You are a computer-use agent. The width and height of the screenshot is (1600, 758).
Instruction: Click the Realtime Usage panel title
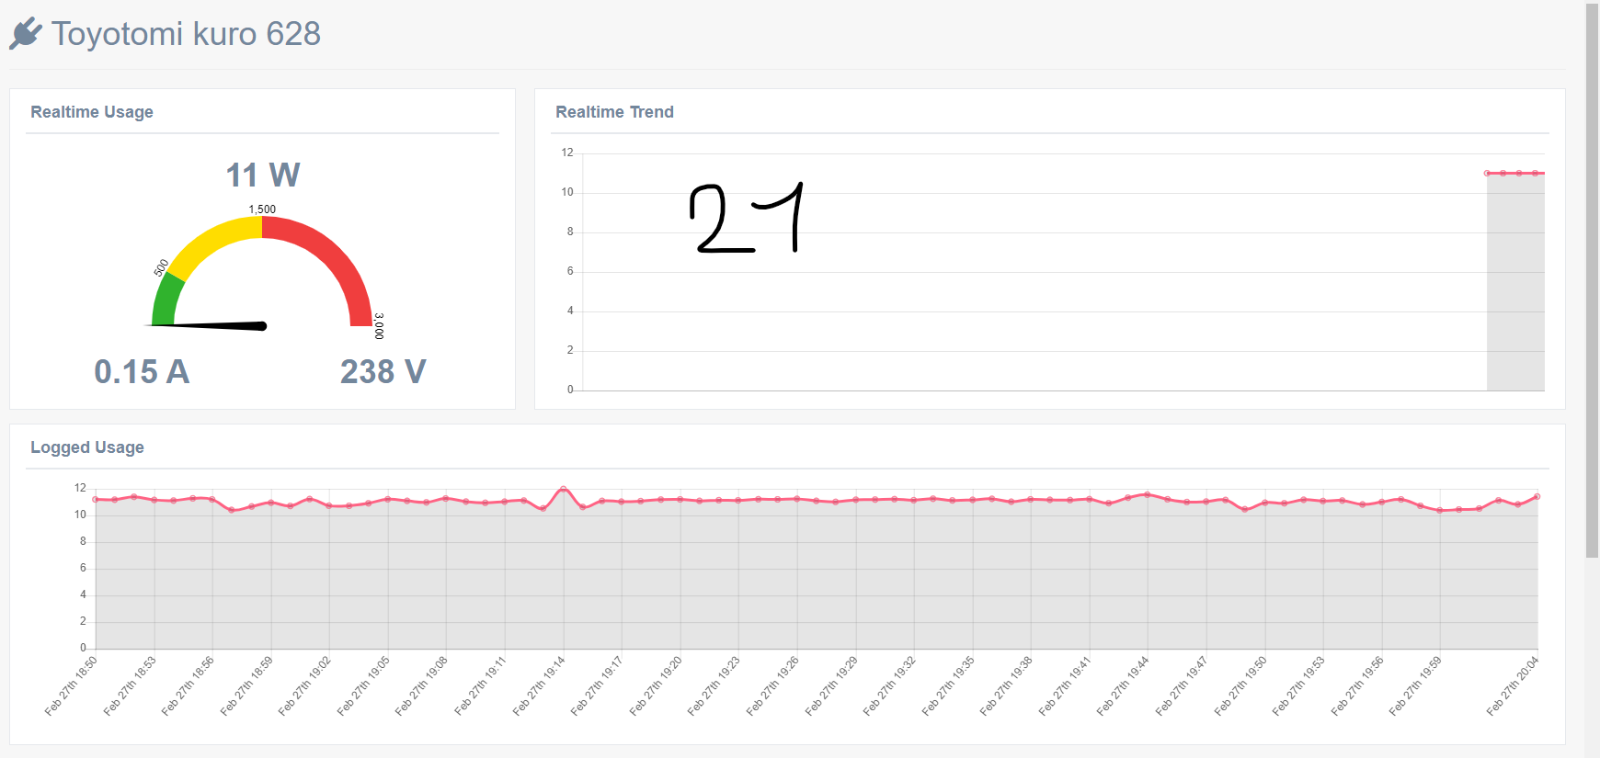click(92, 112)
